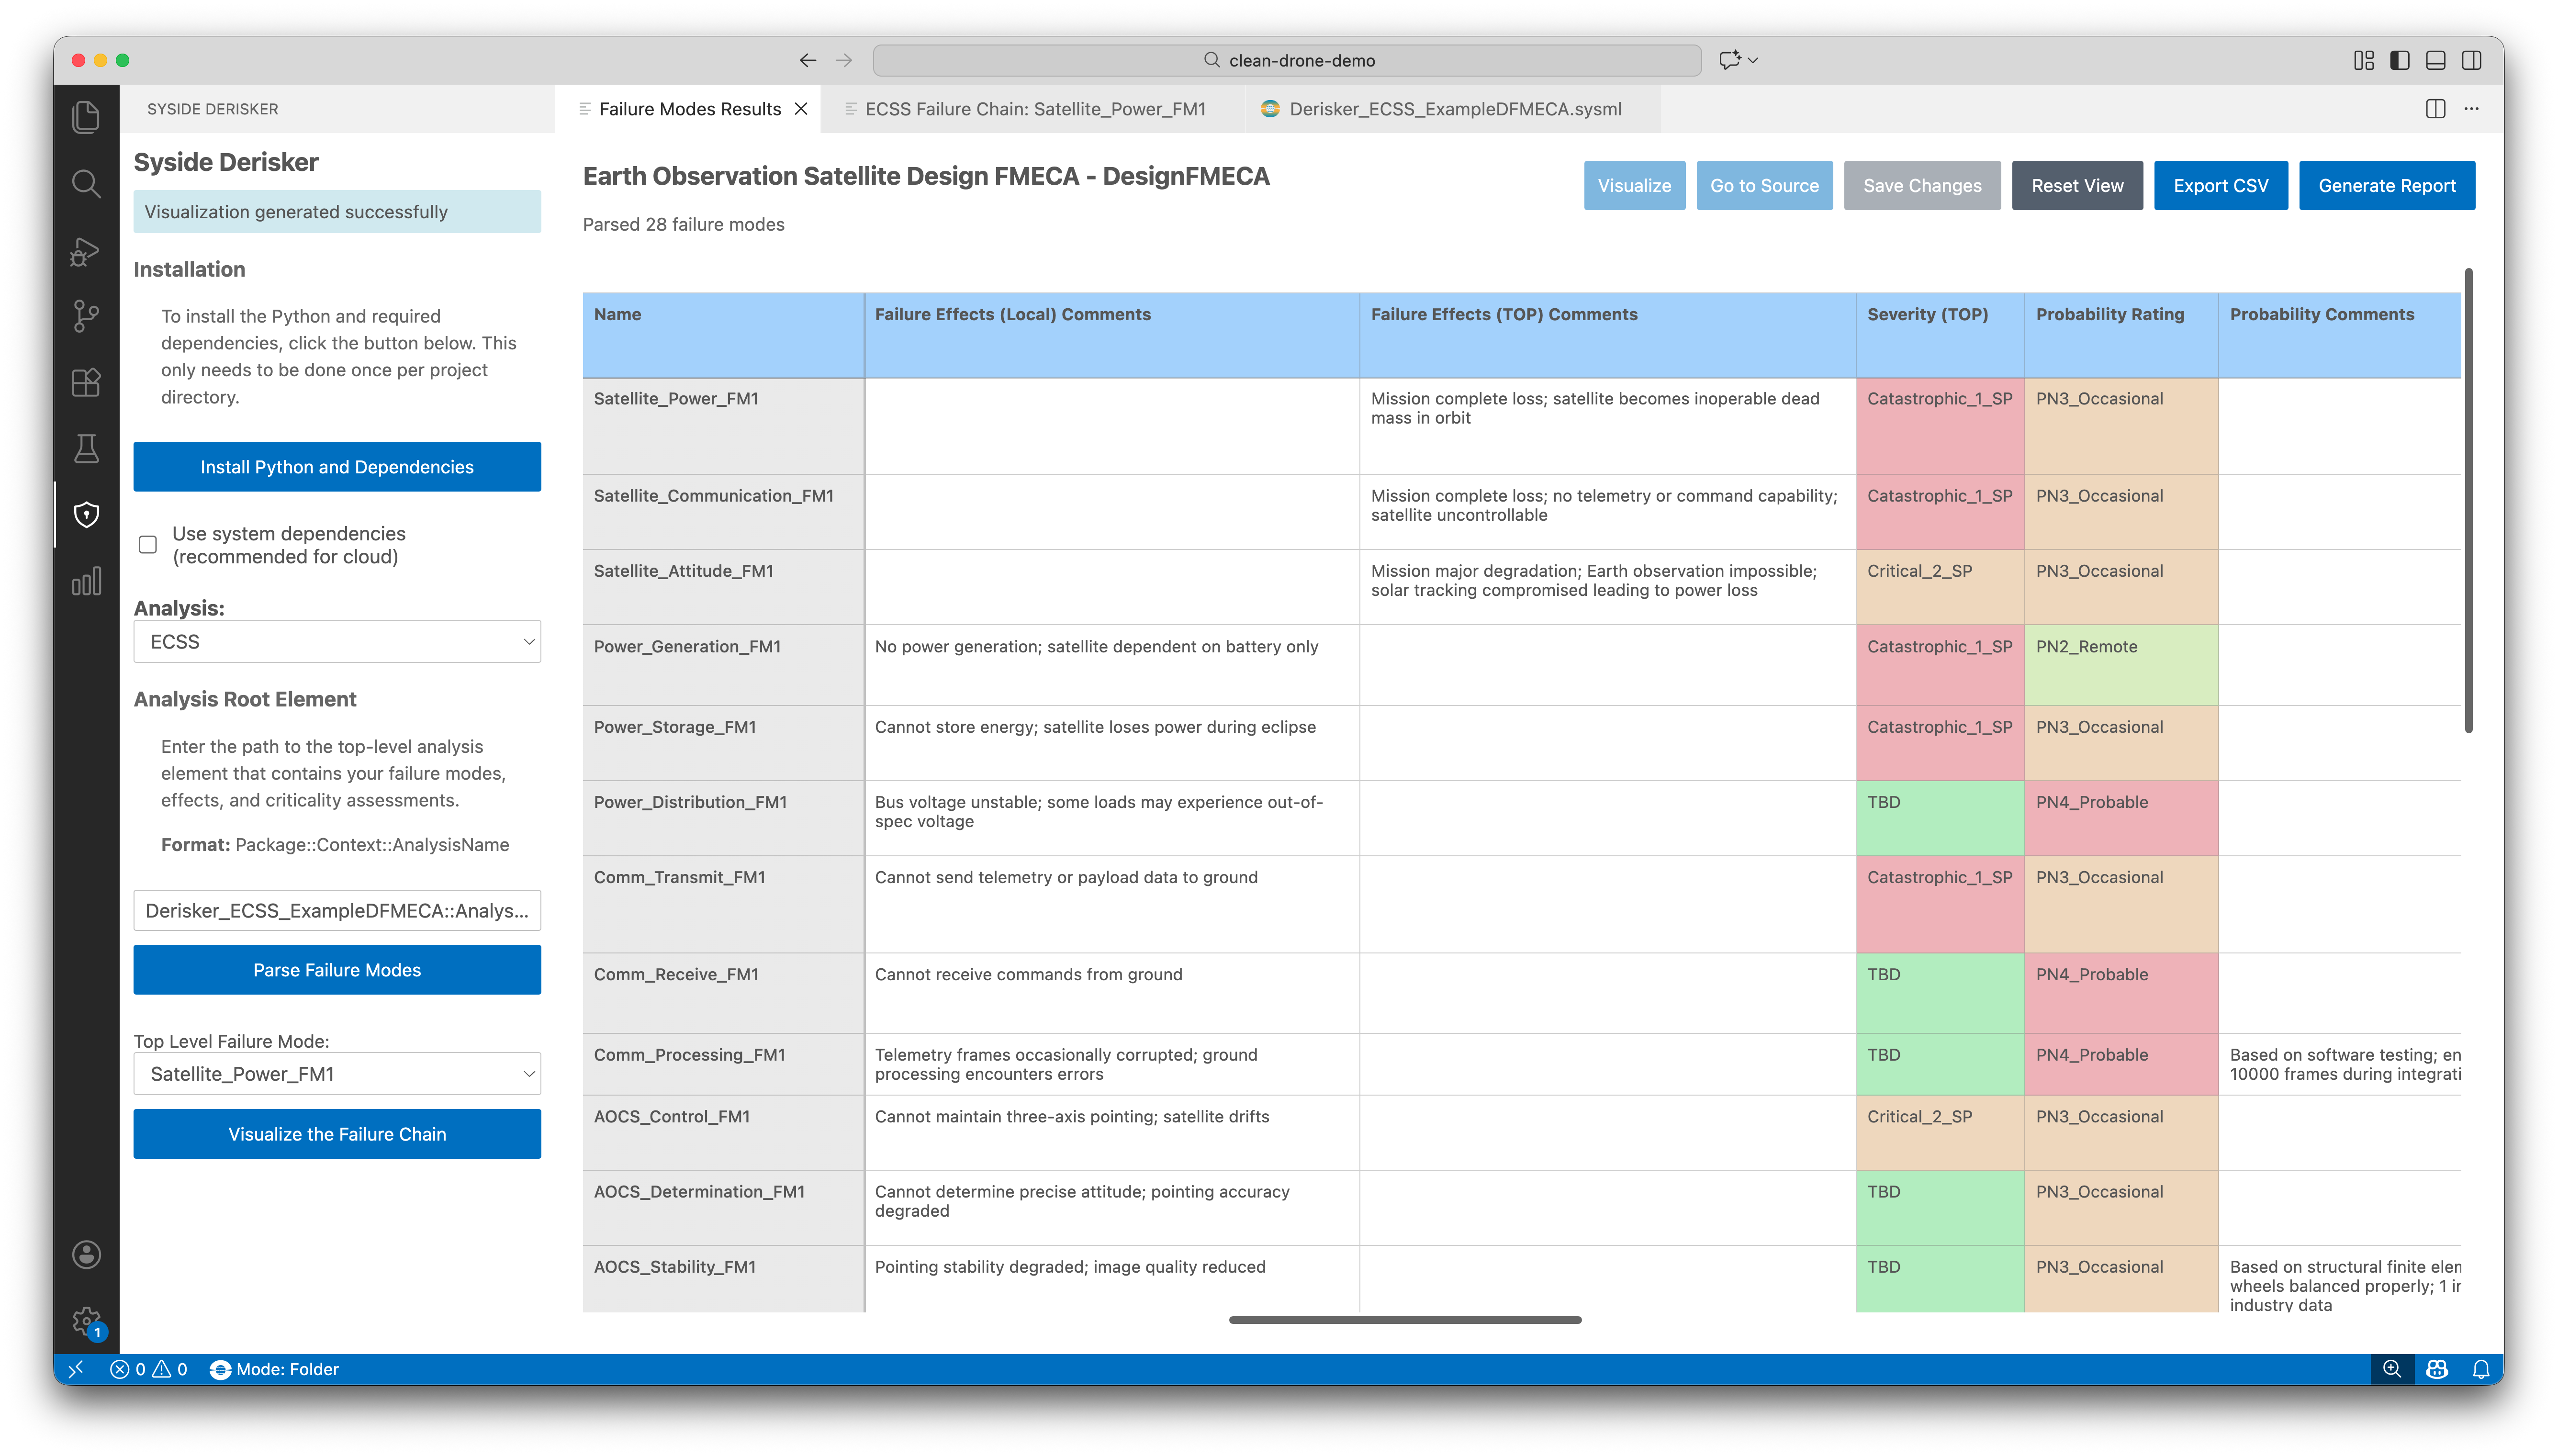Toggle the primary side bar layout icon
2558x1456 pixels.
2399,60
